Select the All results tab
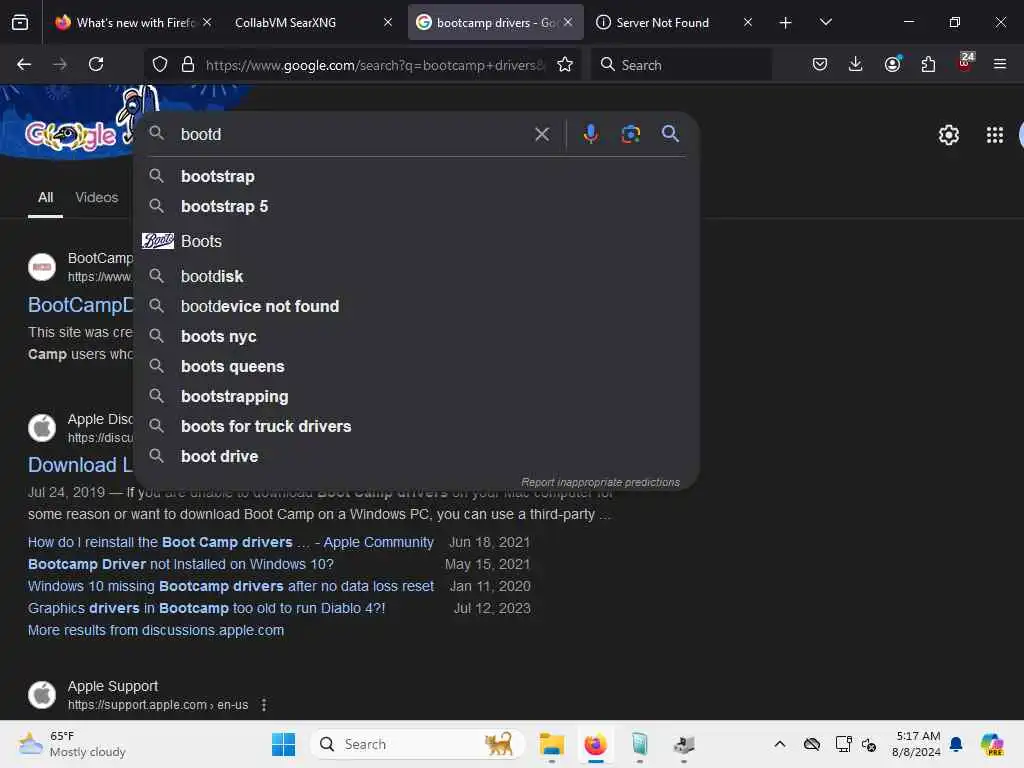 point(46,198)
